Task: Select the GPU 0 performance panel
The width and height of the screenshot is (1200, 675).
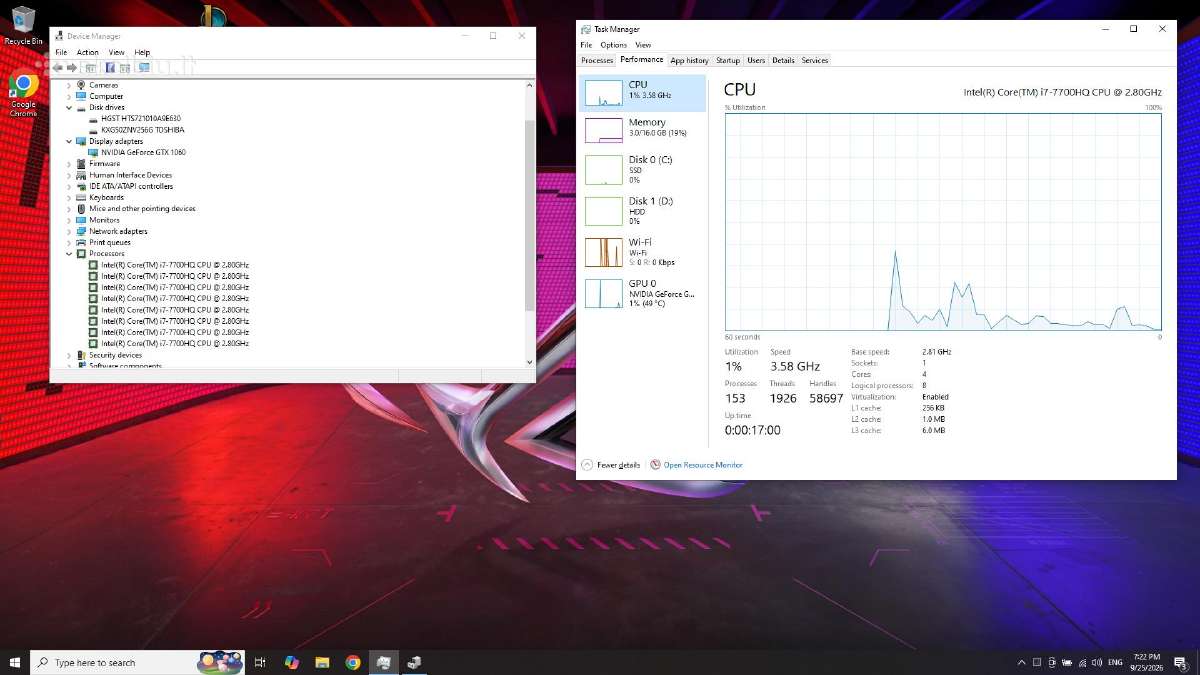Action: click(x=643, y=293)
